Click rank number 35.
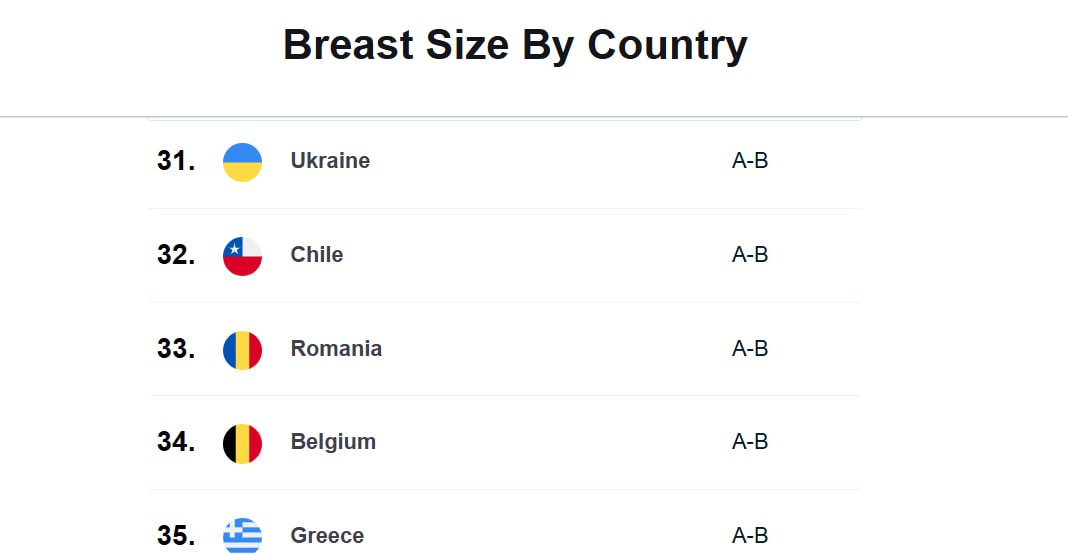The width and height of the screenshot is (1068, 554). click(176, 536)
